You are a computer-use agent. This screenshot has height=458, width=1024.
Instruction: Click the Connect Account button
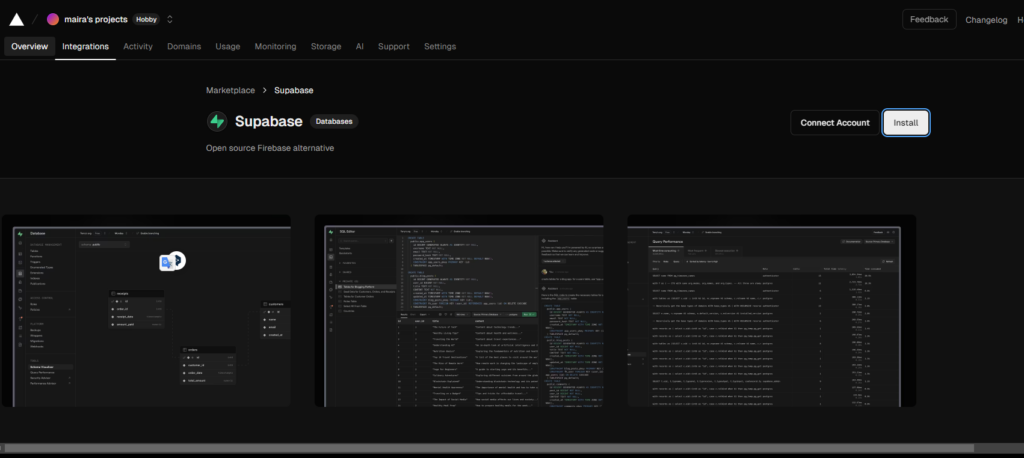click(x=835, y=123)
